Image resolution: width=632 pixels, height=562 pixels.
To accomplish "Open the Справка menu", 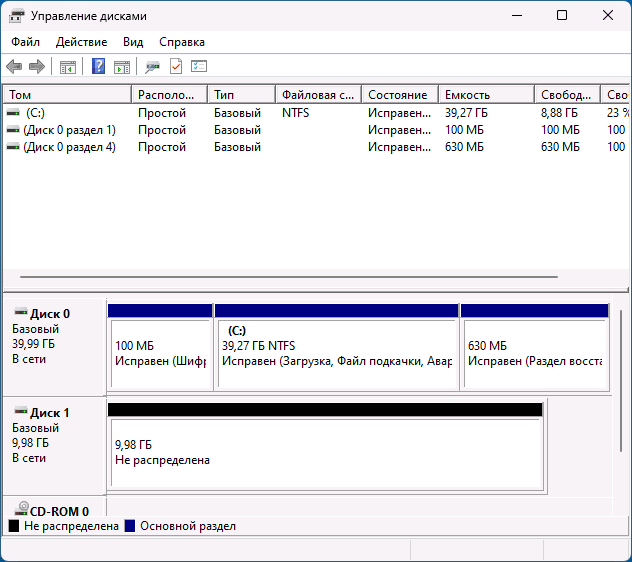I will point(182,42).
